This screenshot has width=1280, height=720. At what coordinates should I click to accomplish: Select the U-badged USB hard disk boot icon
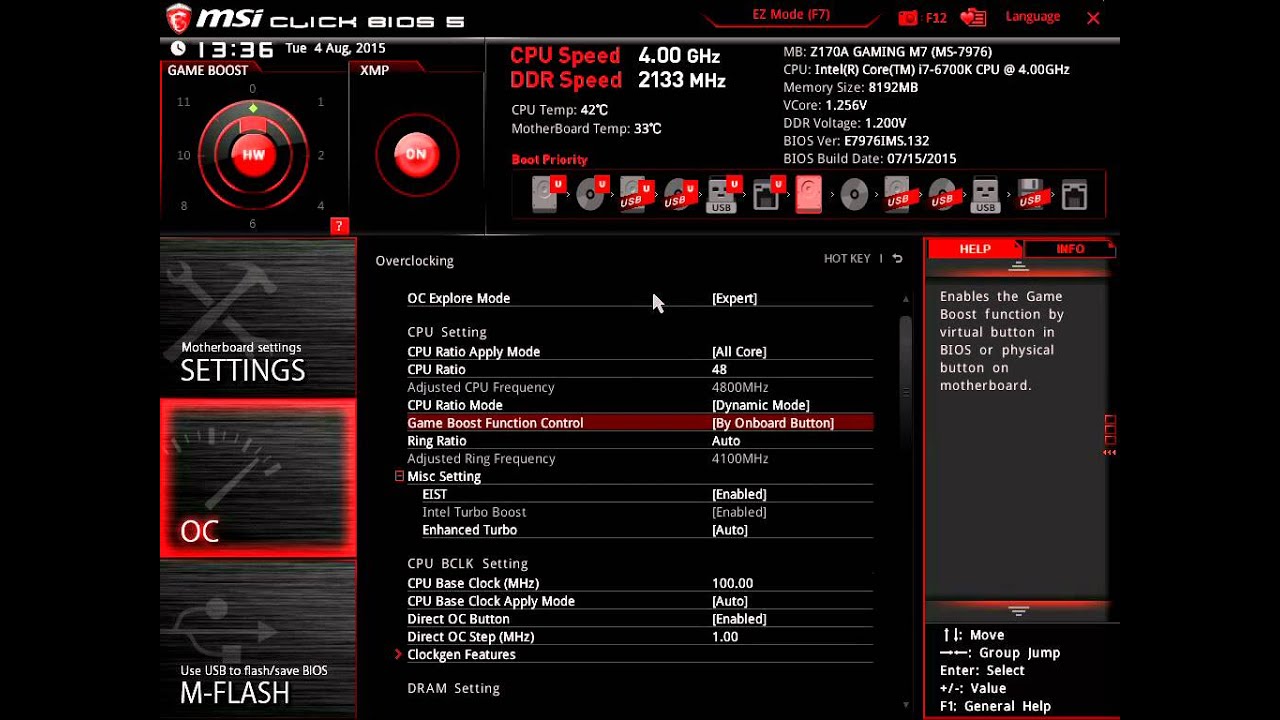[x=635, y=193]
